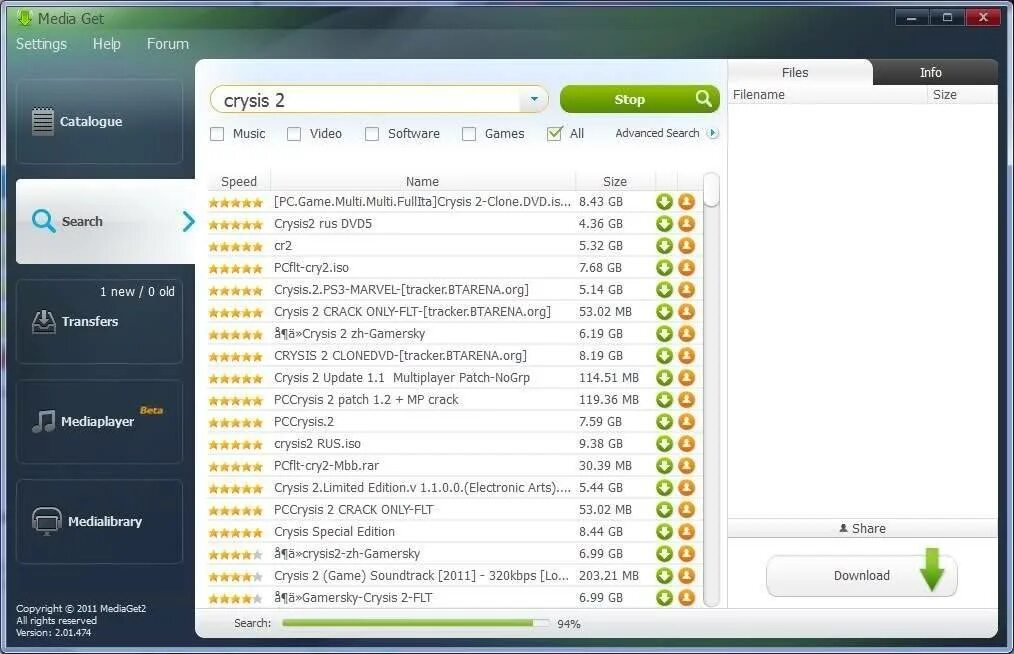The height and width of the screenshot is (654, 1014).
Task: Click orange icon for PCCrysis.2 row
Action: point(686,422)
